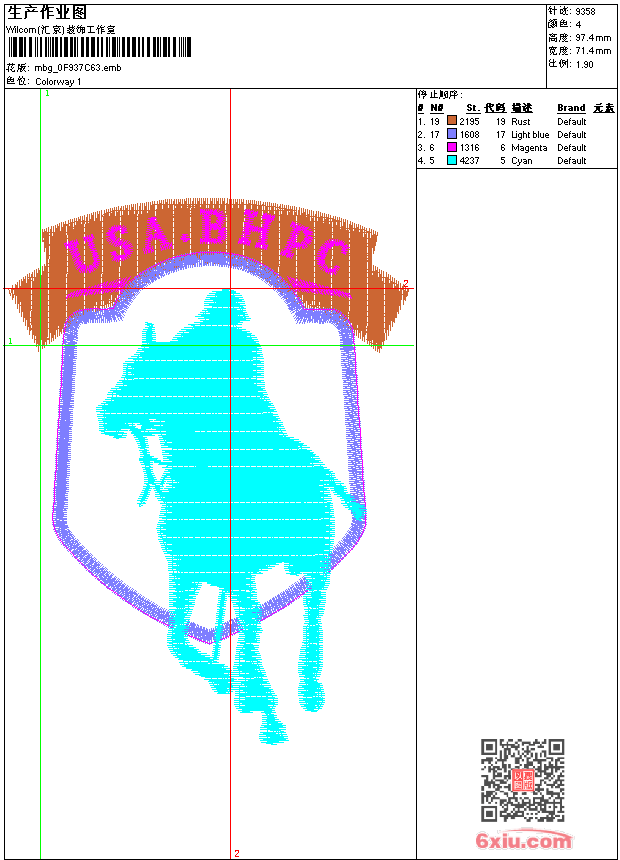Image resolution: width=620 pixels, height=860 pixels.
Task: Click the Magenta color swatch
Action: 452,147
